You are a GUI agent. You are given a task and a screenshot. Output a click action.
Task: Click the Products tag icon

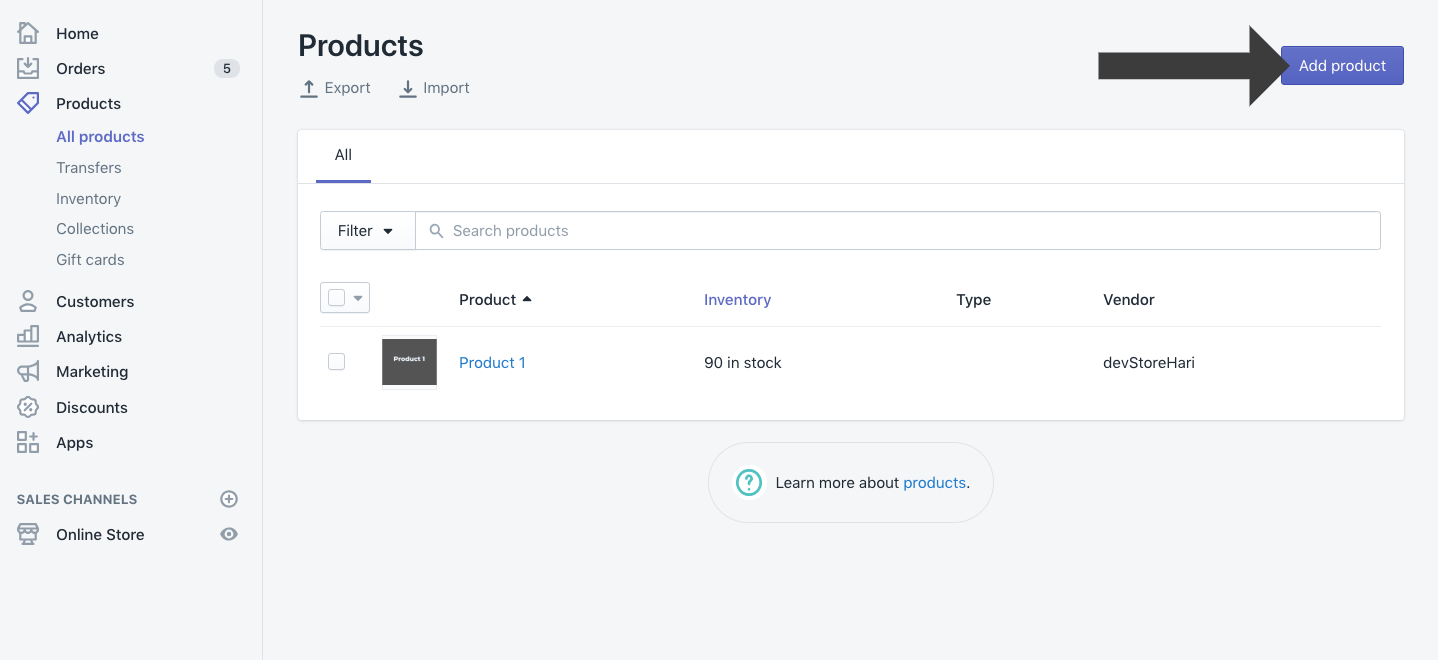pos(28,103)
